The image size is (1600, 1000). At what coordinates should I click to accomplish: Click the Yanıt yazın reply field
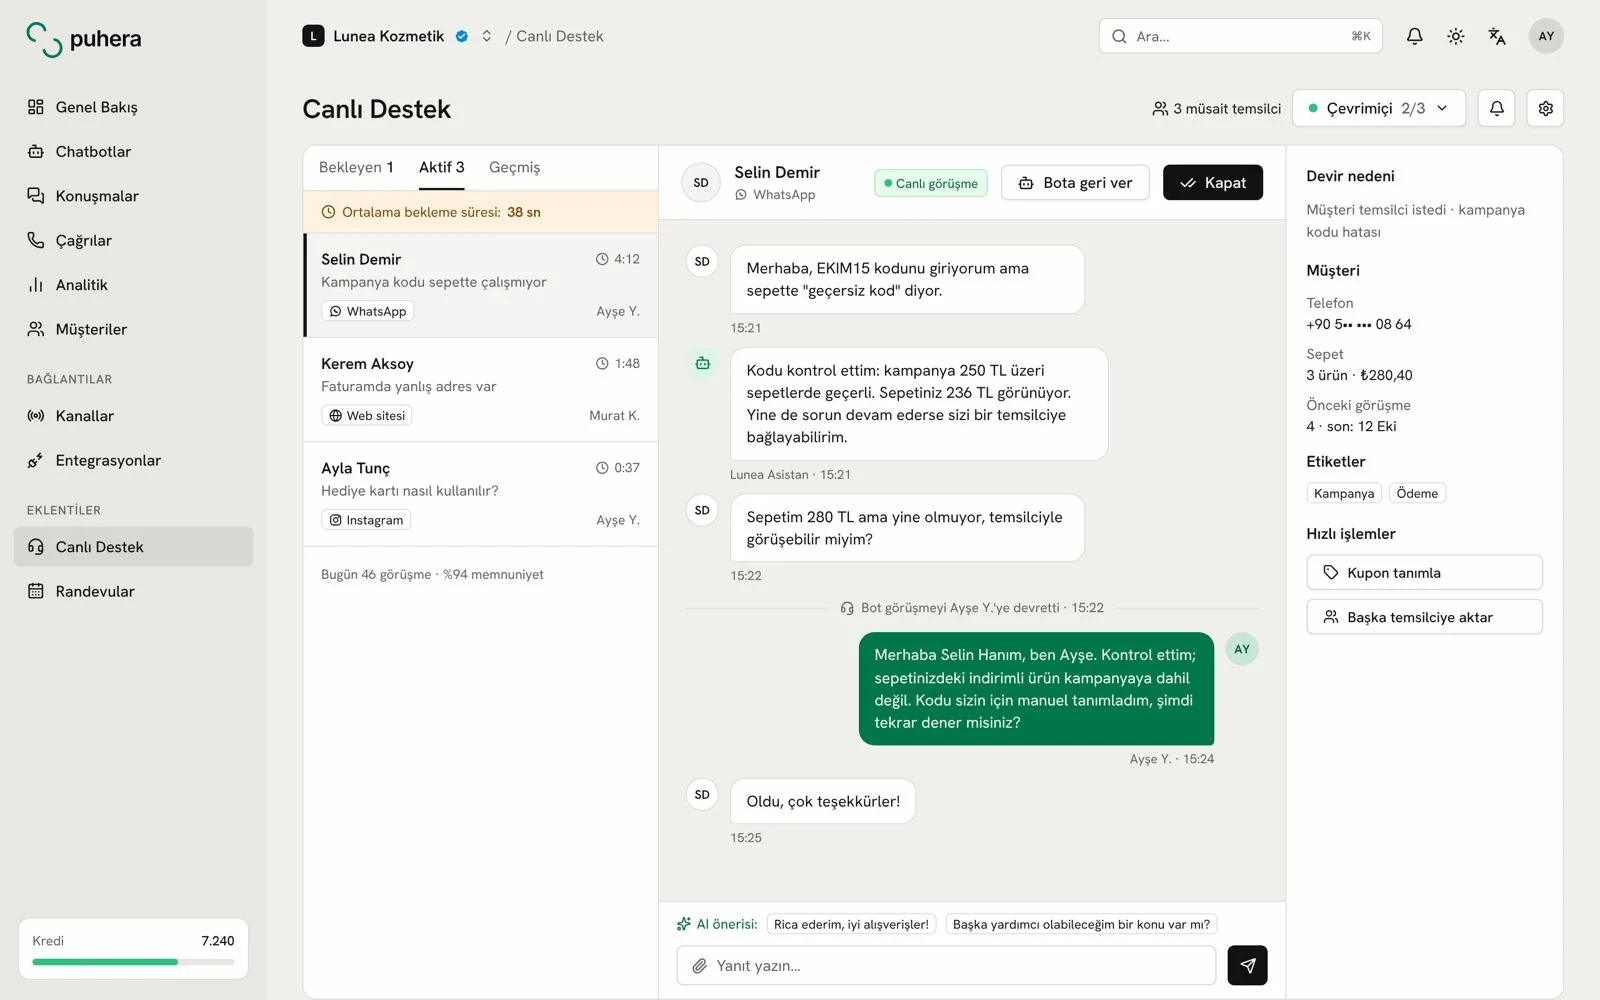click(946, 966)
